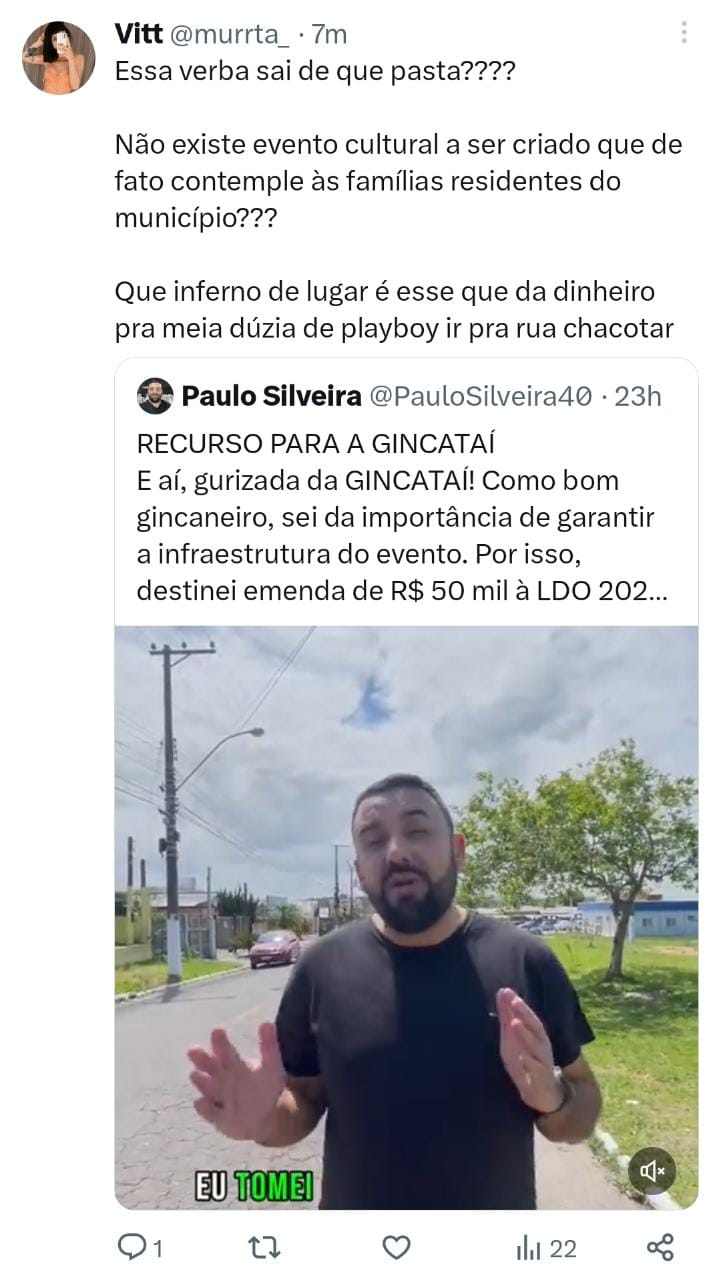
Task: Open Vitt's profile picture
Action: [x=59, y=58]
